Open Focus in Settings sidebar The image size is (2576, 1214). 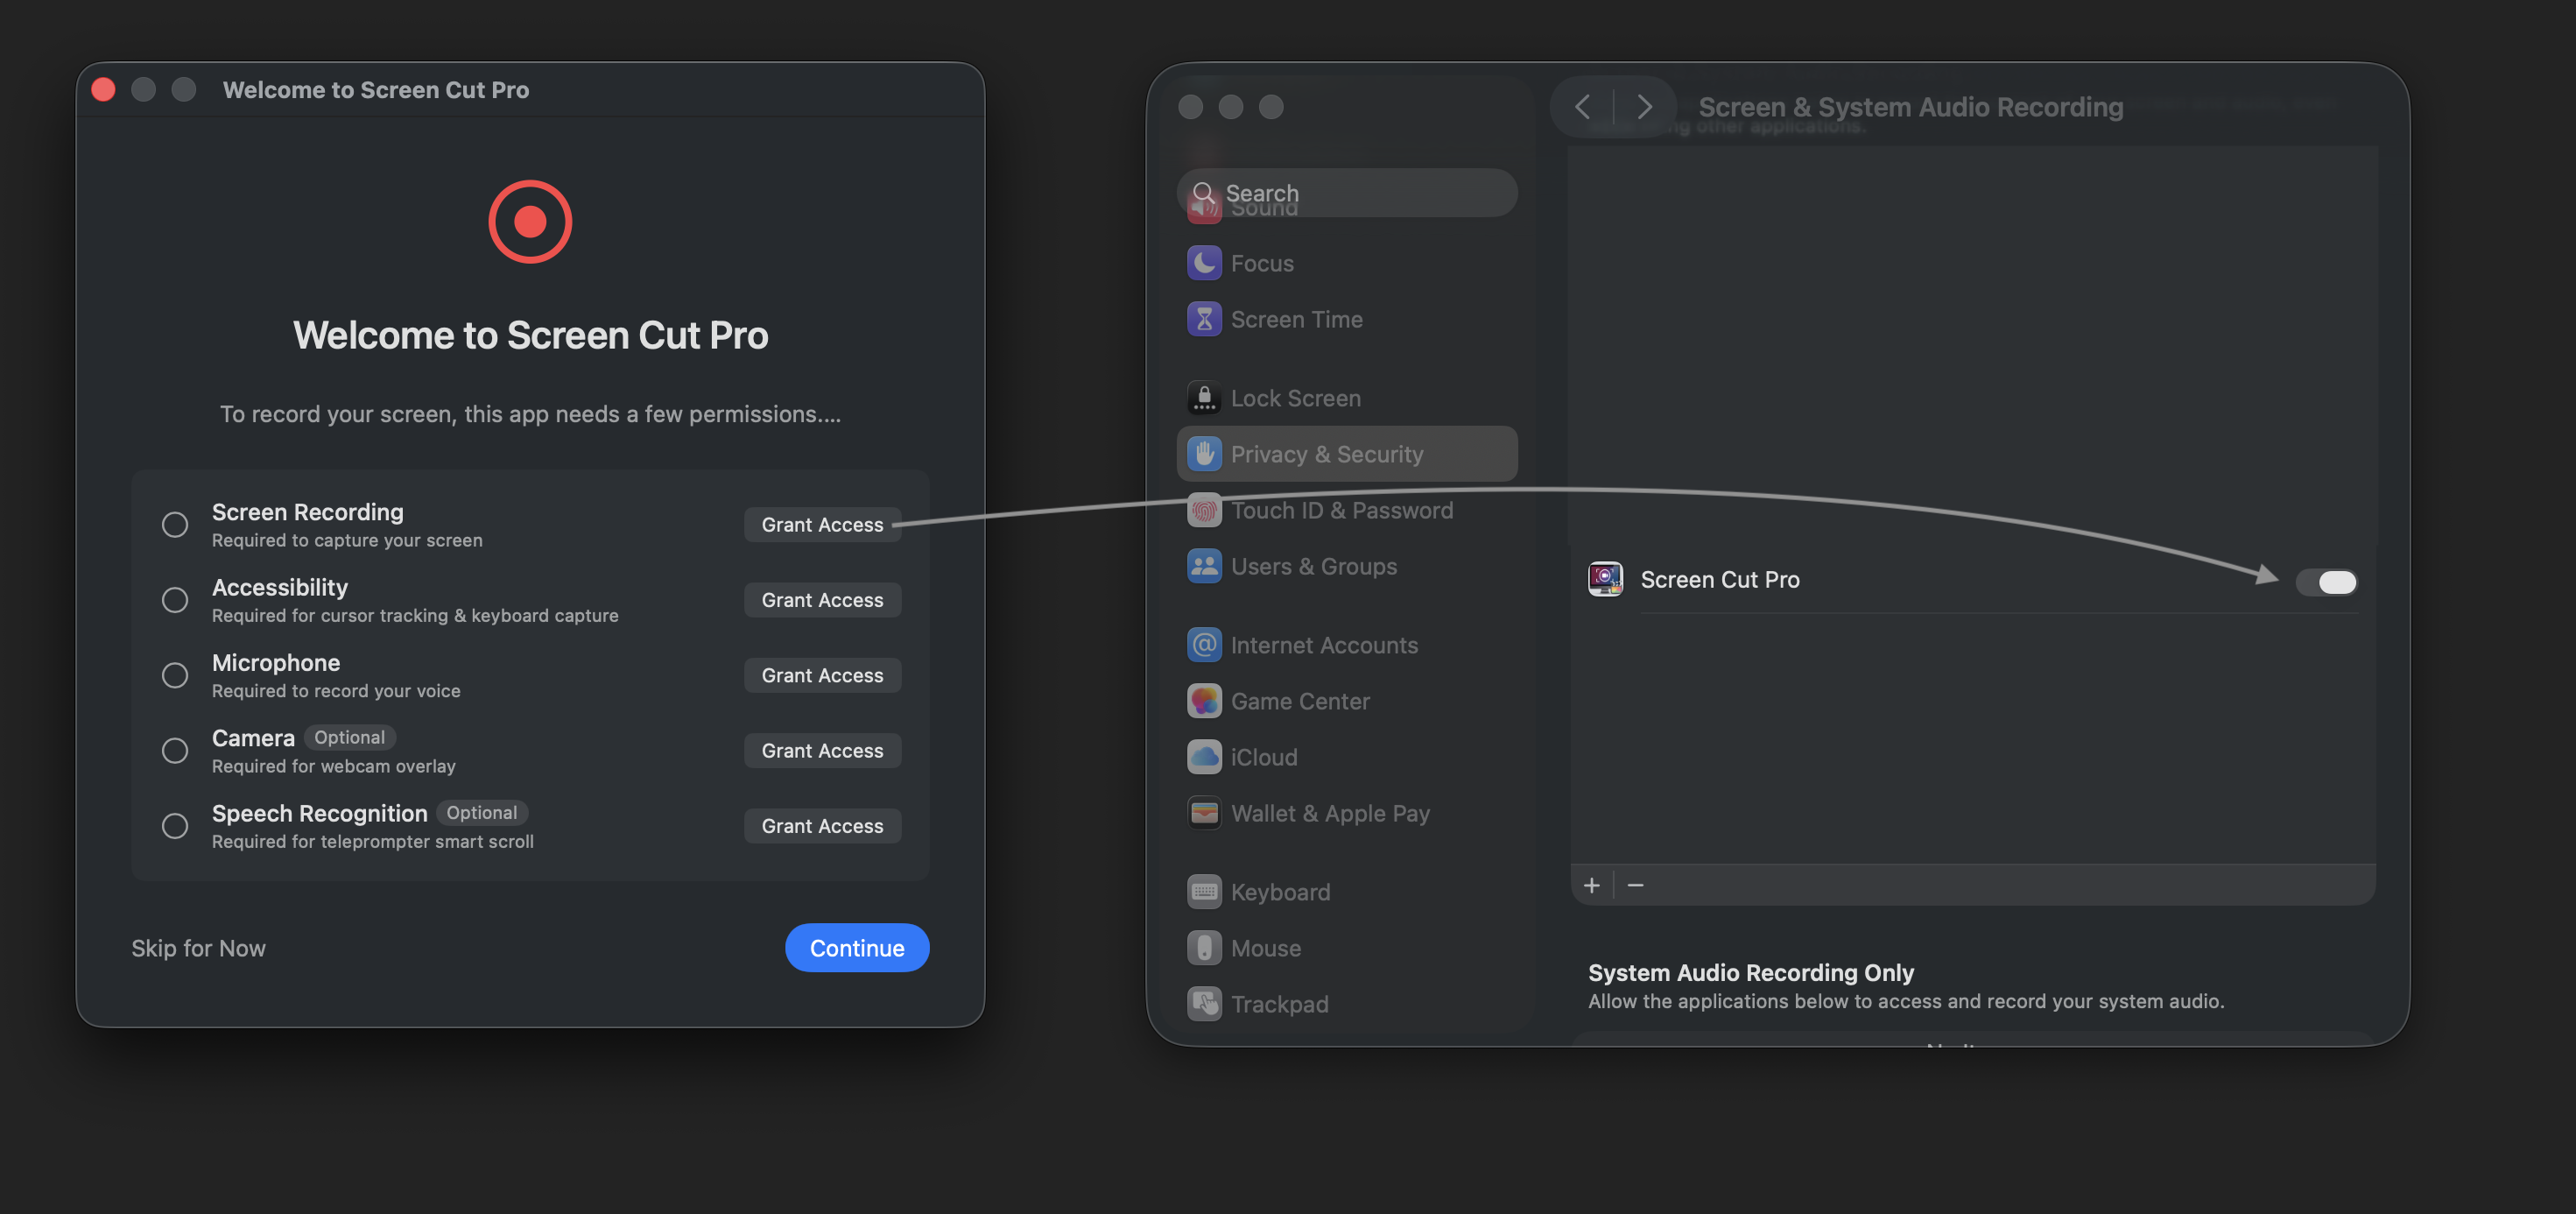coord(1347,263)
